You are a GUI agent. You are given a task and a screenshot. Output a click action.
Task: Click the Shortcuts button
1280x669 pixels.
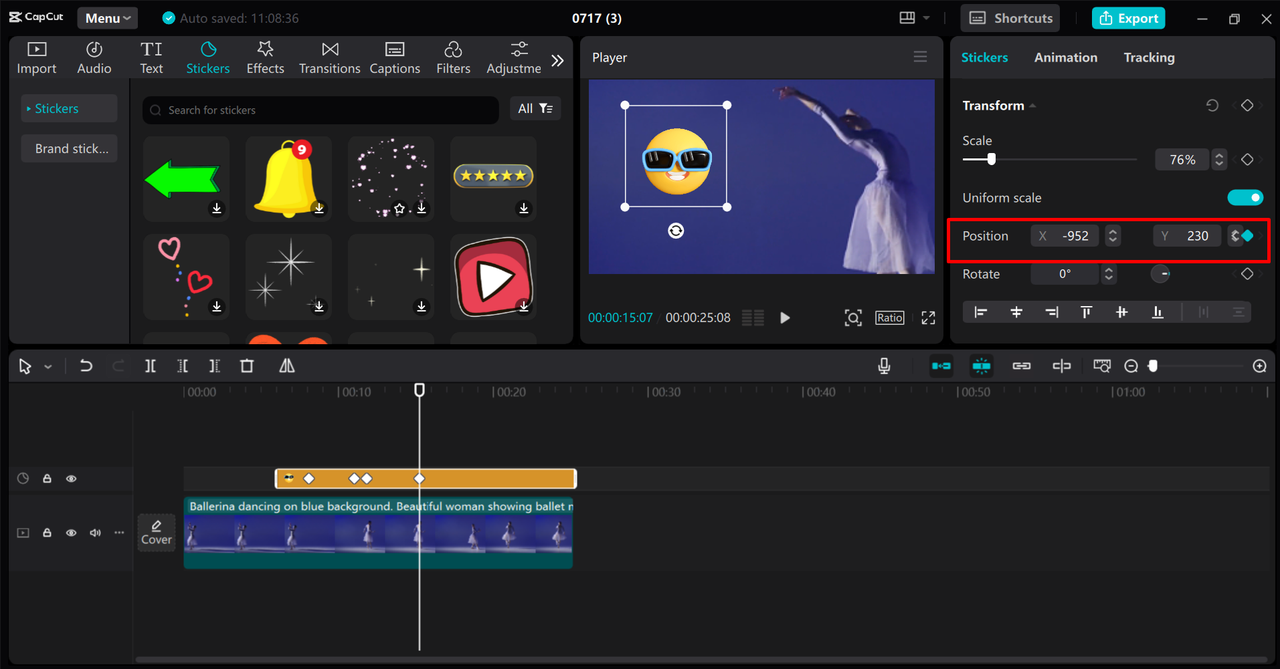1011,18
